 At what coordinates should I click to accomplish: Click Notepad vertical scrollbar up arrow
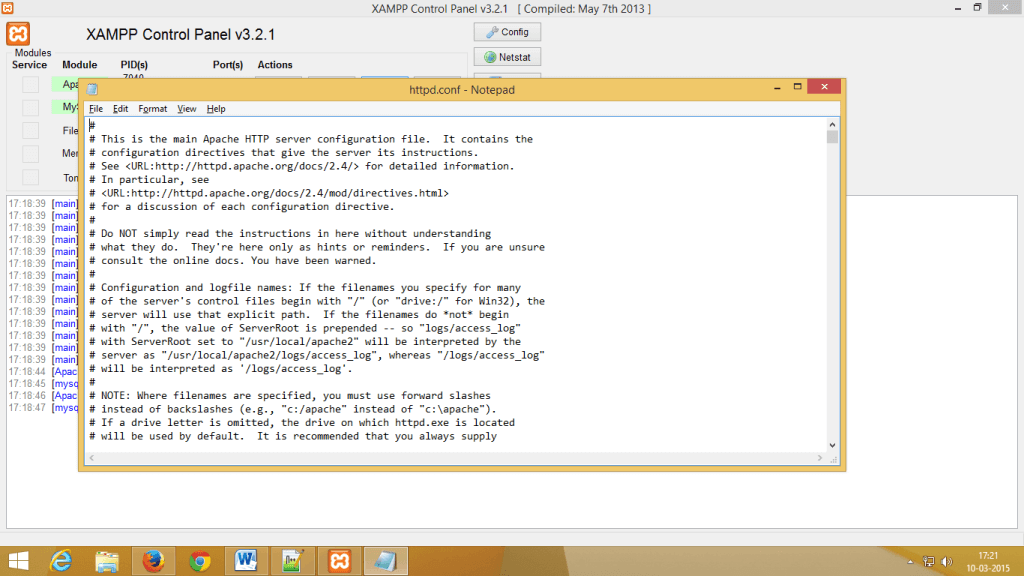coord(832,125)
